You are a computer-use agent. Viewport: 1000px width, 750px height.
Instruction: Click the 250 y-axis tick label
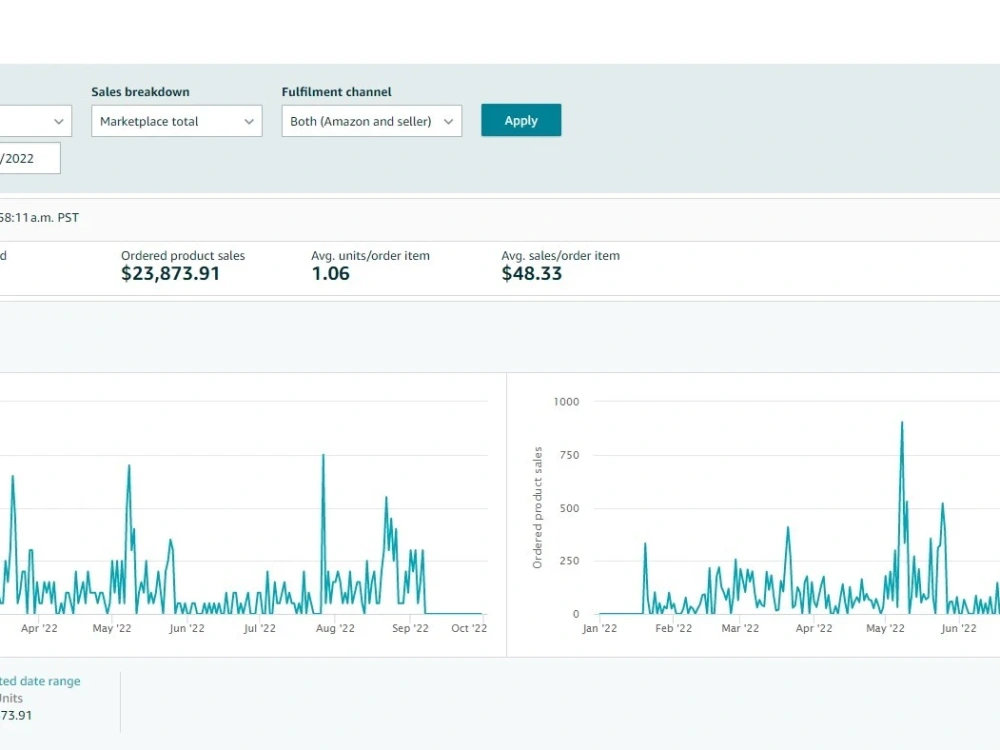[570, 561]
